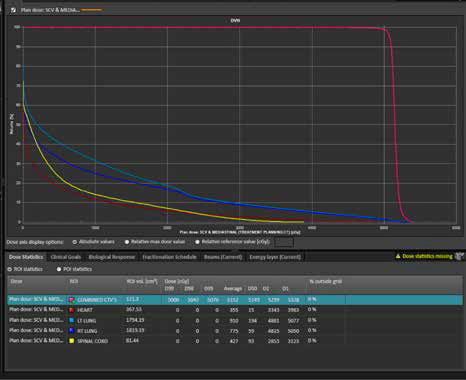Screen dimensions: 466x380
Task: Select Relative max dose value option
Action: tap(127, 242)
